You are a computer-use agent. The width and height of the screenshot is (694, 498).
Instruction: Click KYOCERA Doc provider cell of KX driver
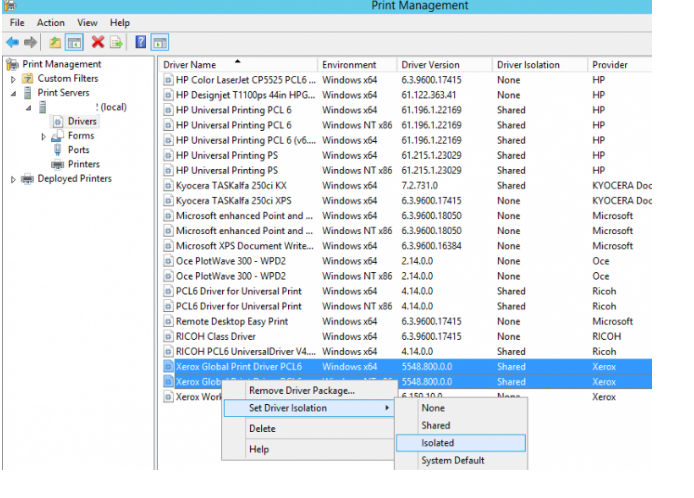(x=622, y=185)
